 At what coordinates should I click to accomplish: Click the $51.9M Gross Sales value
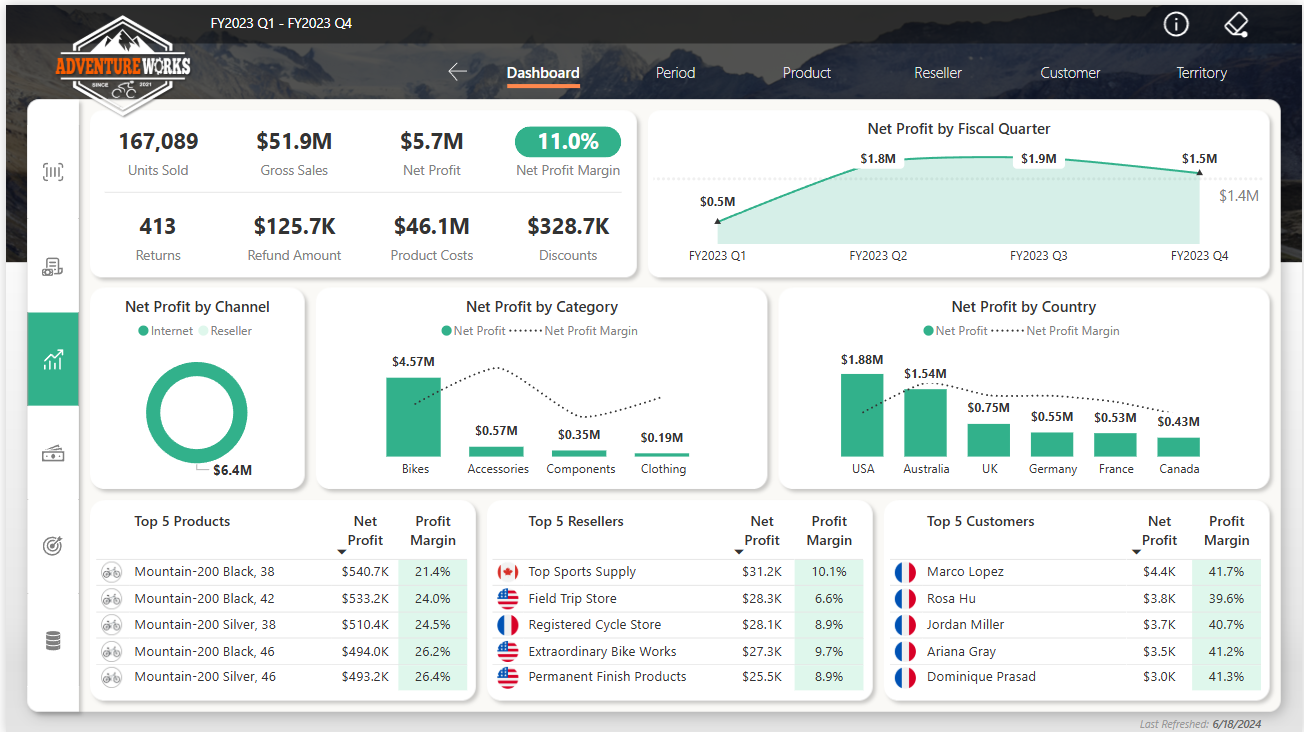[294, 142]
